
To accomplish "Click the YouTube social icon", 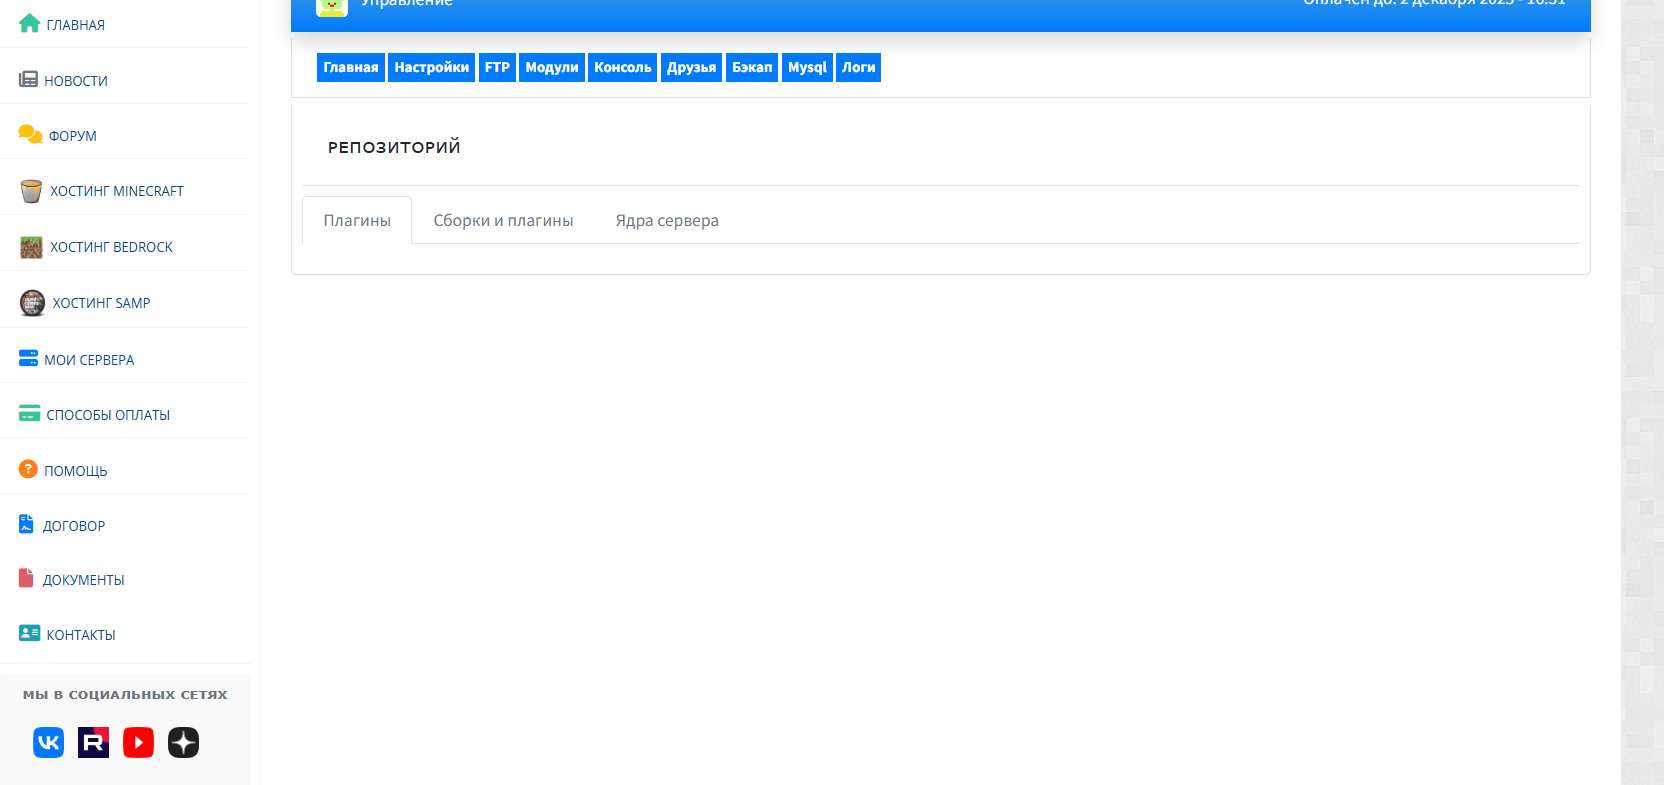I will point(138,742).
